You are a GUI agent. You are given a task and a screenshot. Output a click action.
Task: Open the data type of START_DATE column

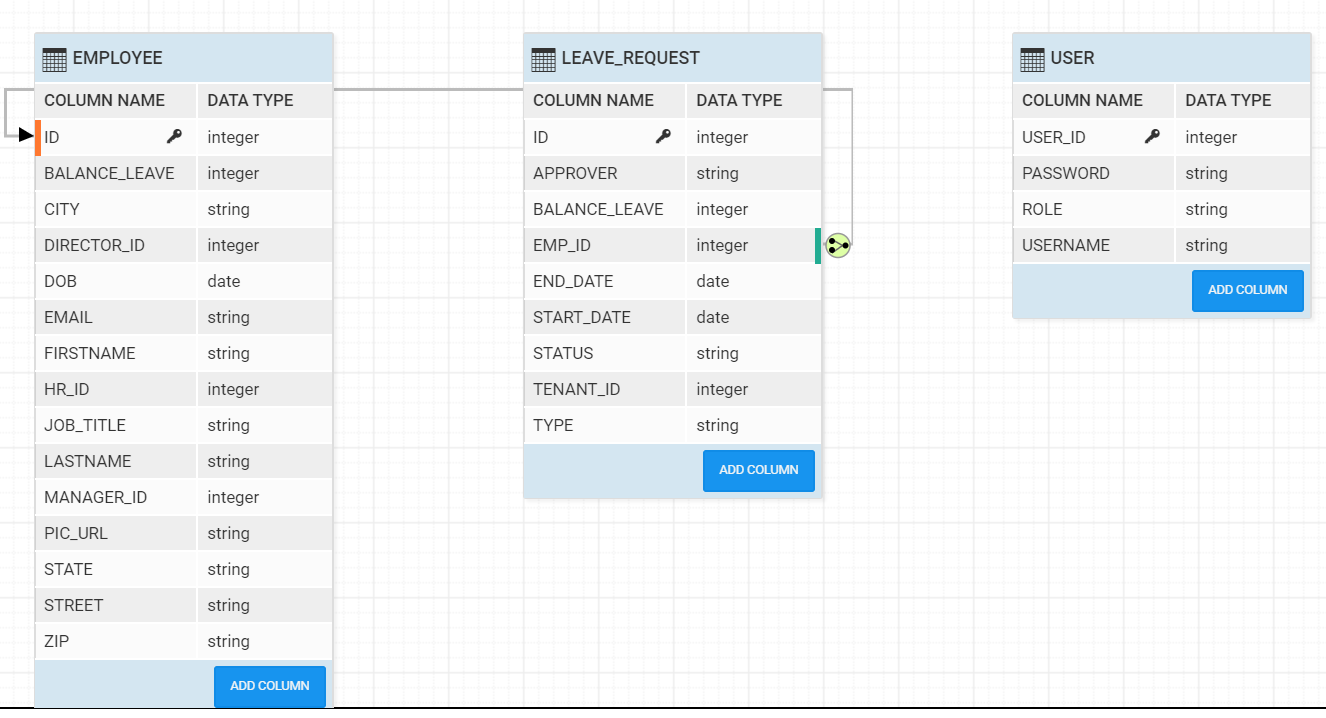(713, 317)
